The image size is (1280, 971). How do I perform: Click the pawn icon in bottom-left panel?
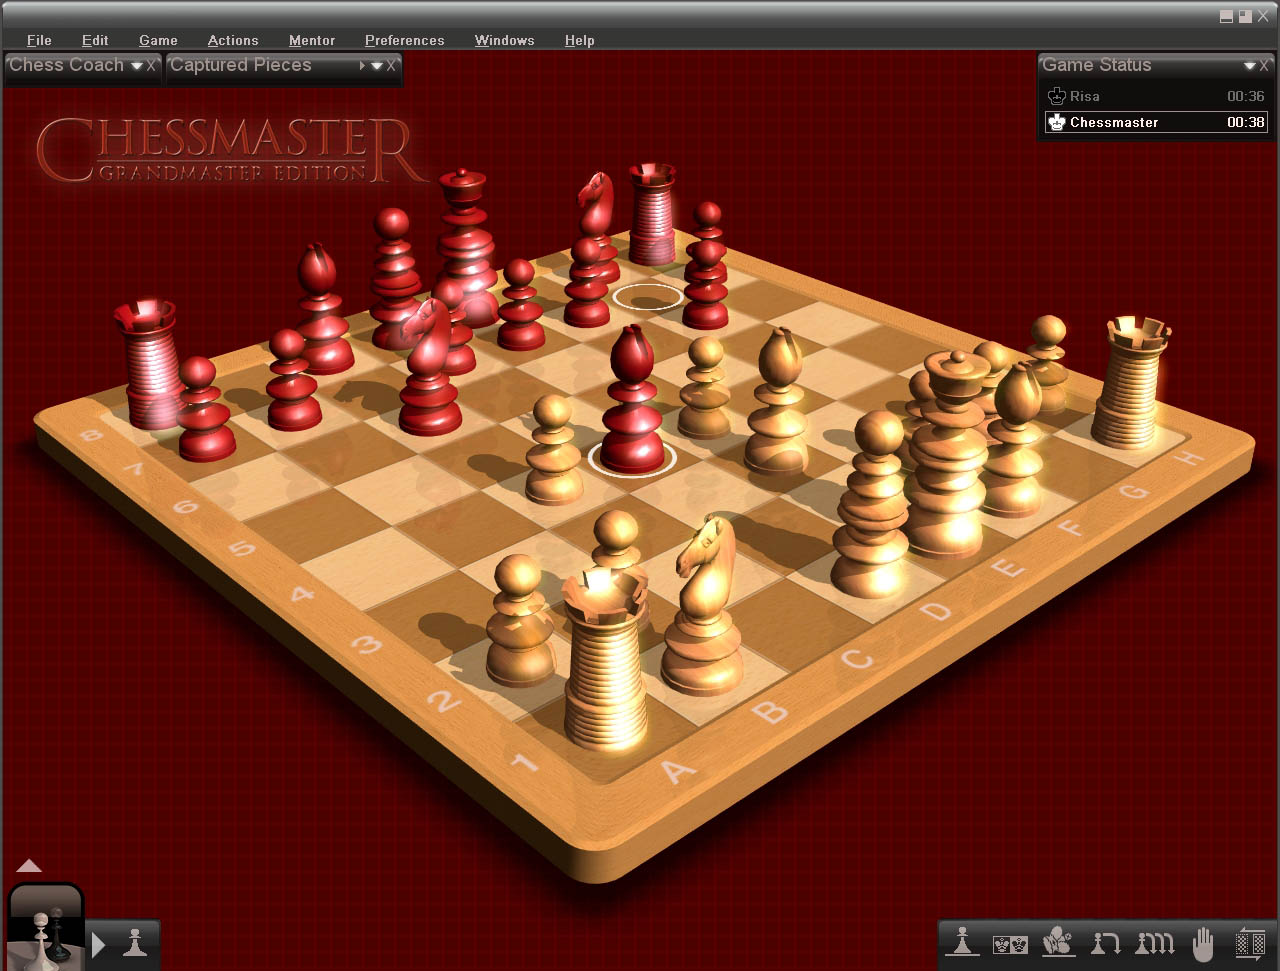point(135,943)
